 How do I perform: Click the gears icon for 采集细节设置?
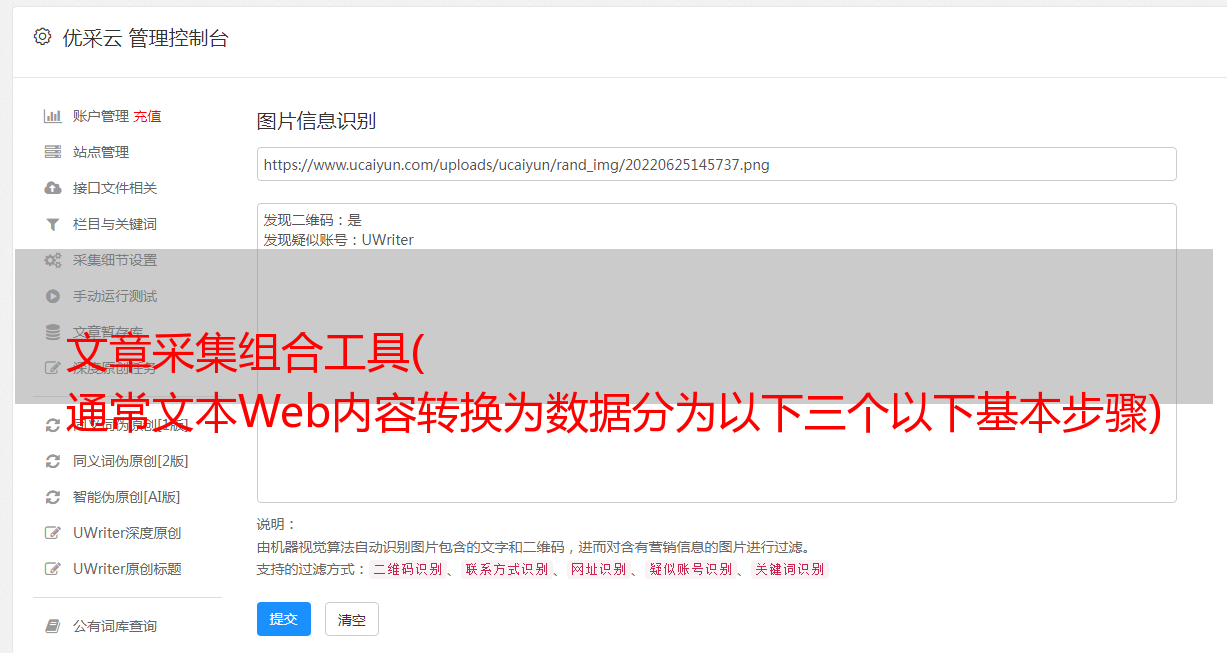click(x=53, y=260)
